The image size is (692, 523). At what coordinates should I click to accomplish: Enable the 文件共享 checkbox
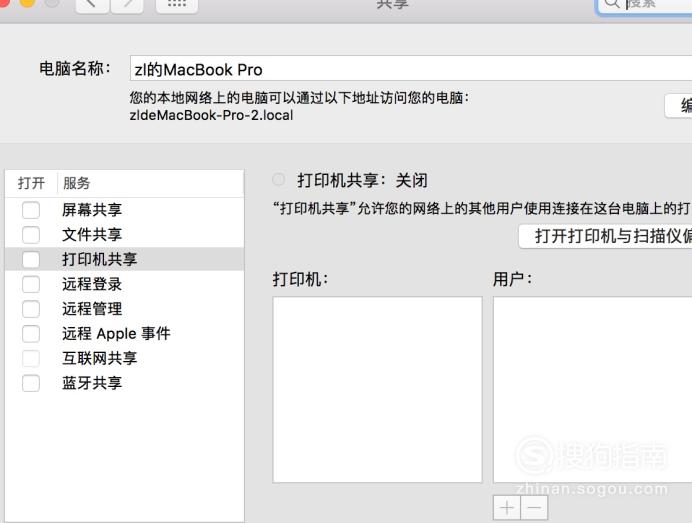point(31,235)
